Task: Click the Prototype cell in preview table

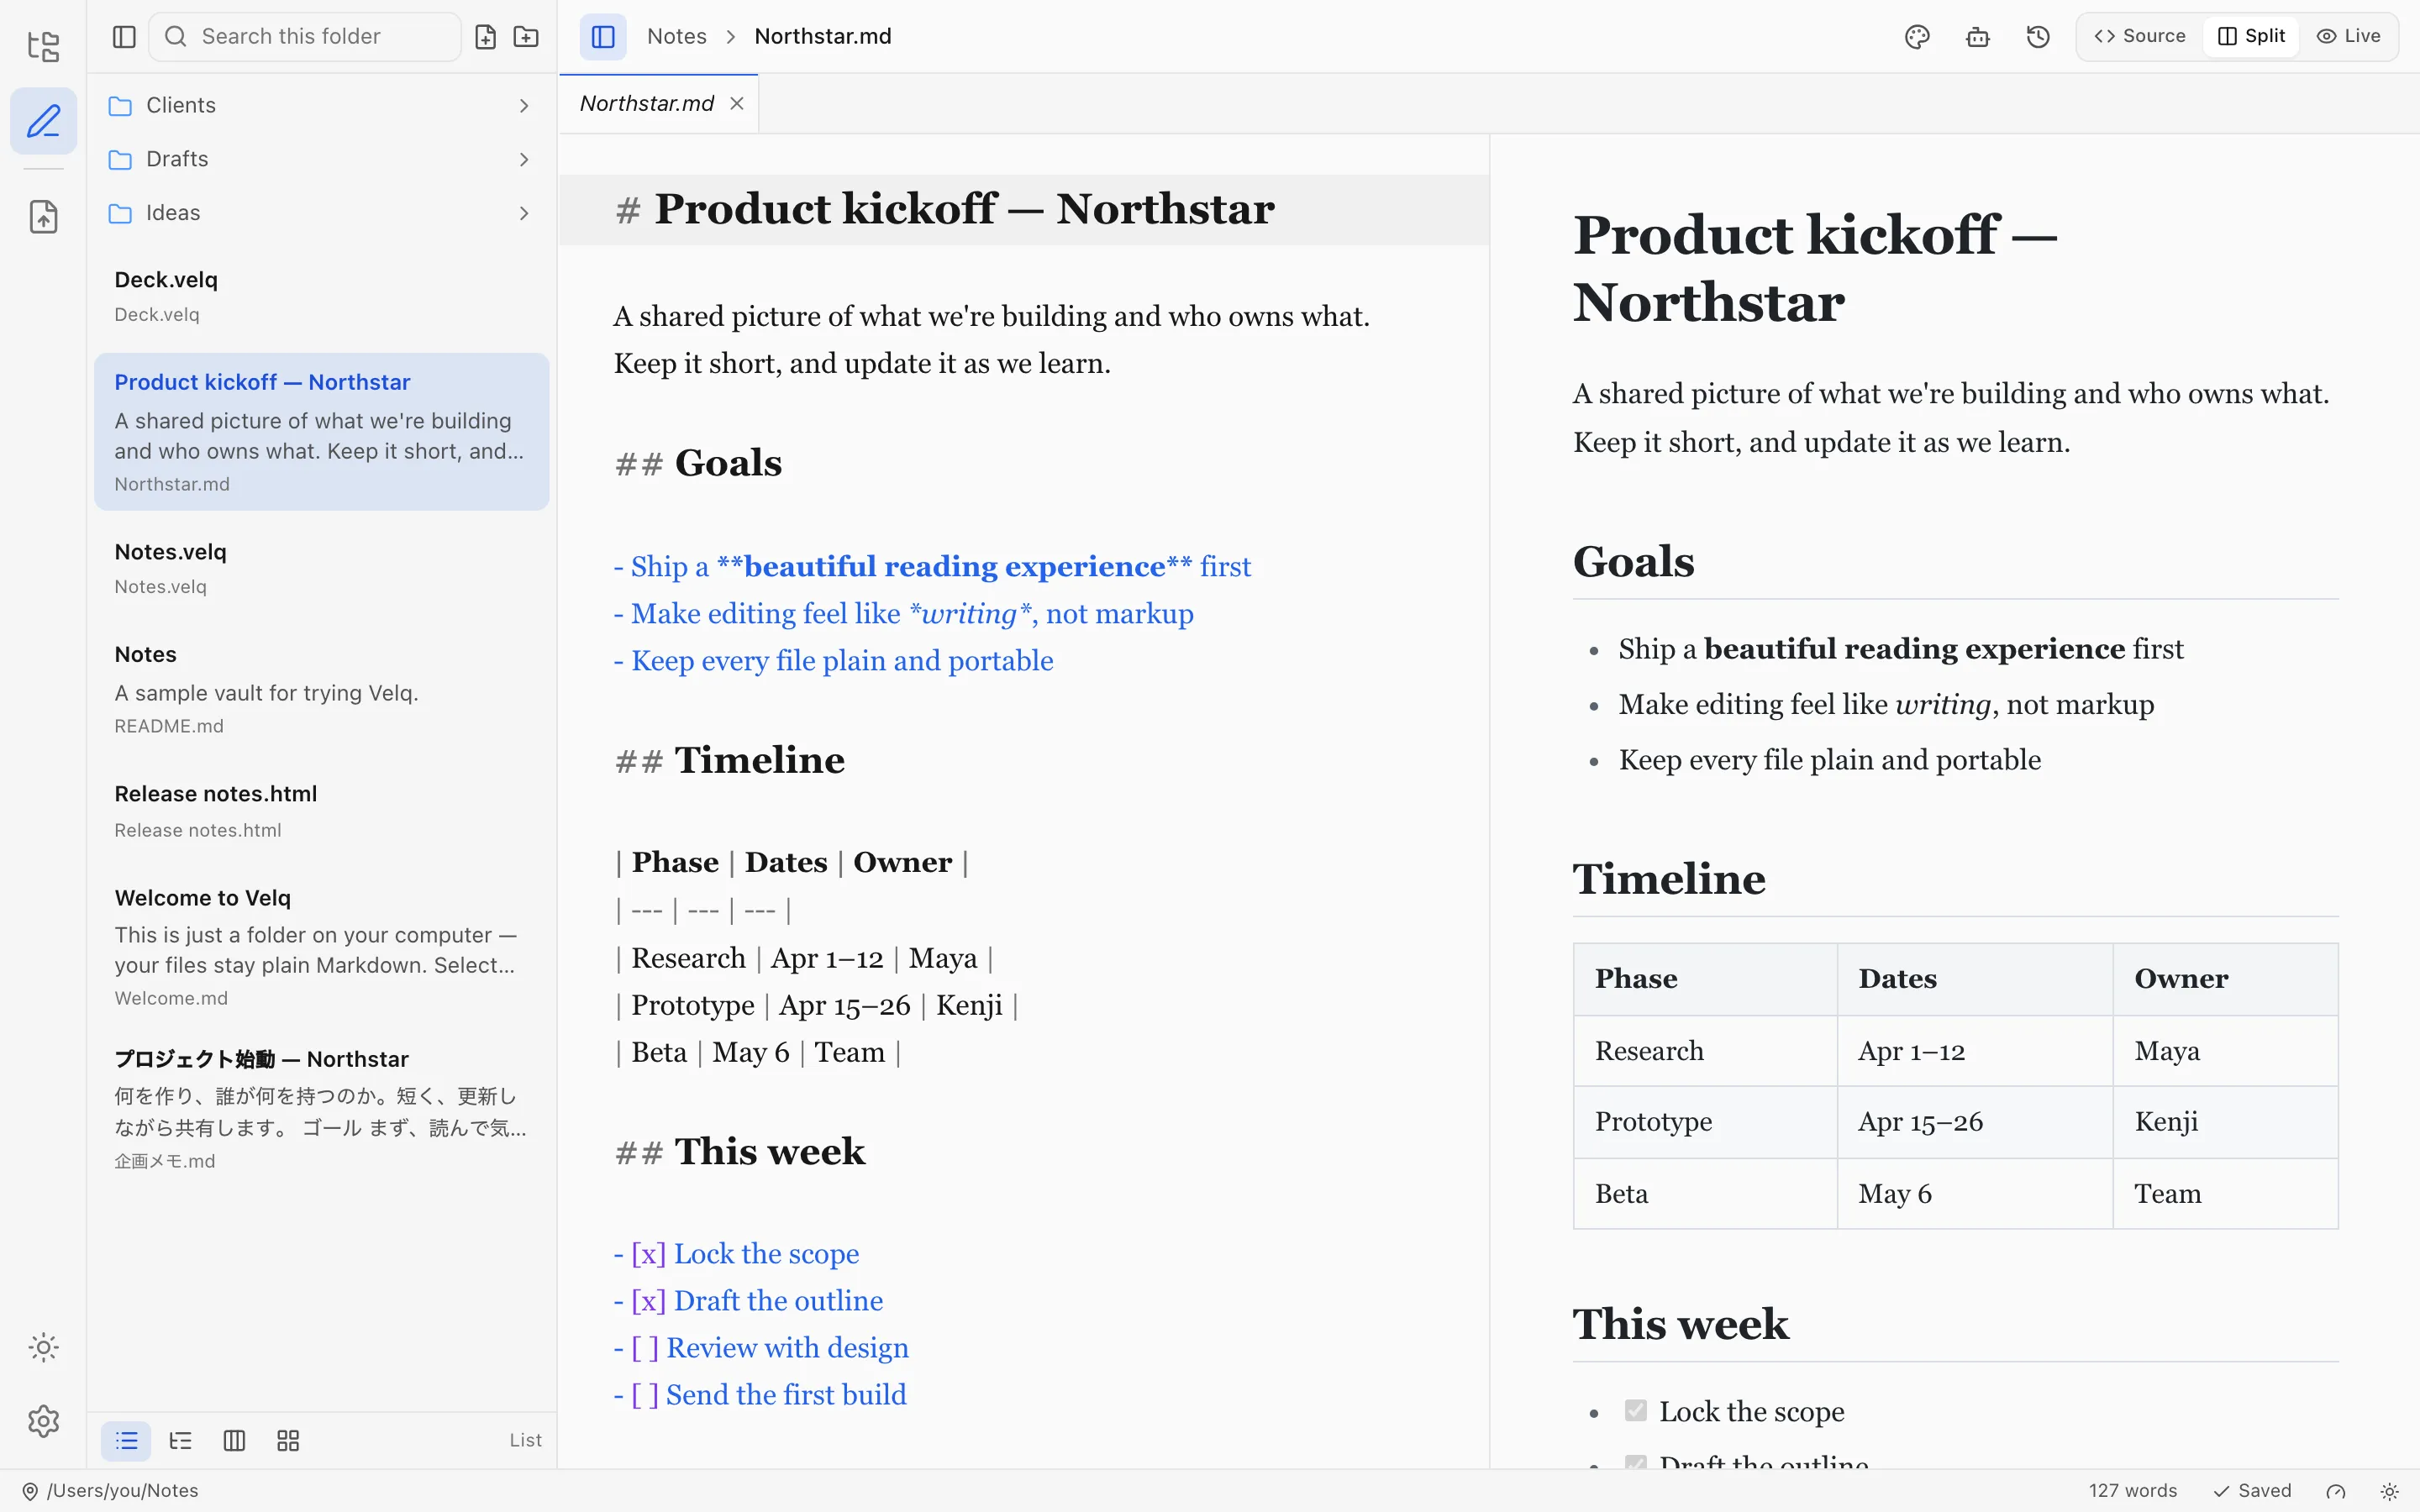Action: [1705, 1122]
